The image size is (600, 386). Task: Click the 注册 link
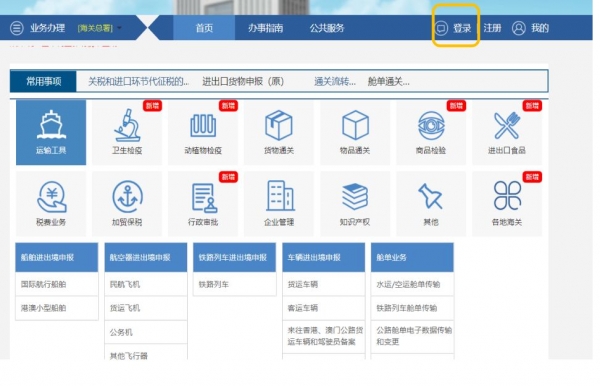(492, 28)
